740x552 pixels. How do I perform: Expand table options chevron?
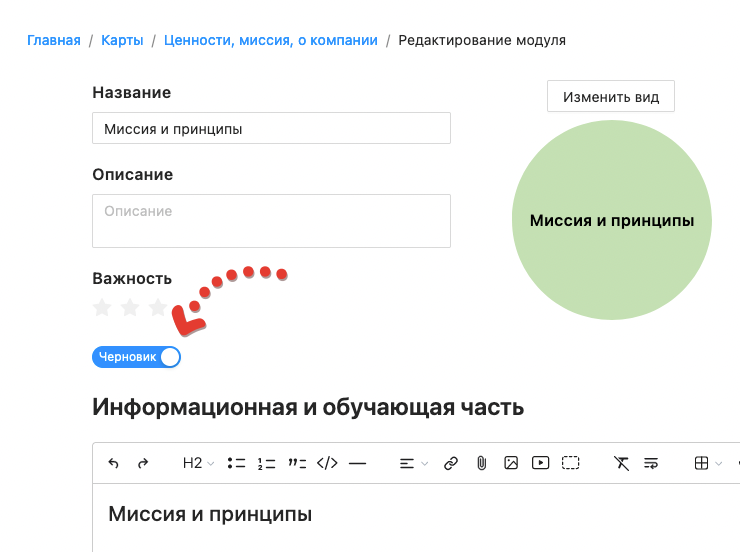click(718, 464)
